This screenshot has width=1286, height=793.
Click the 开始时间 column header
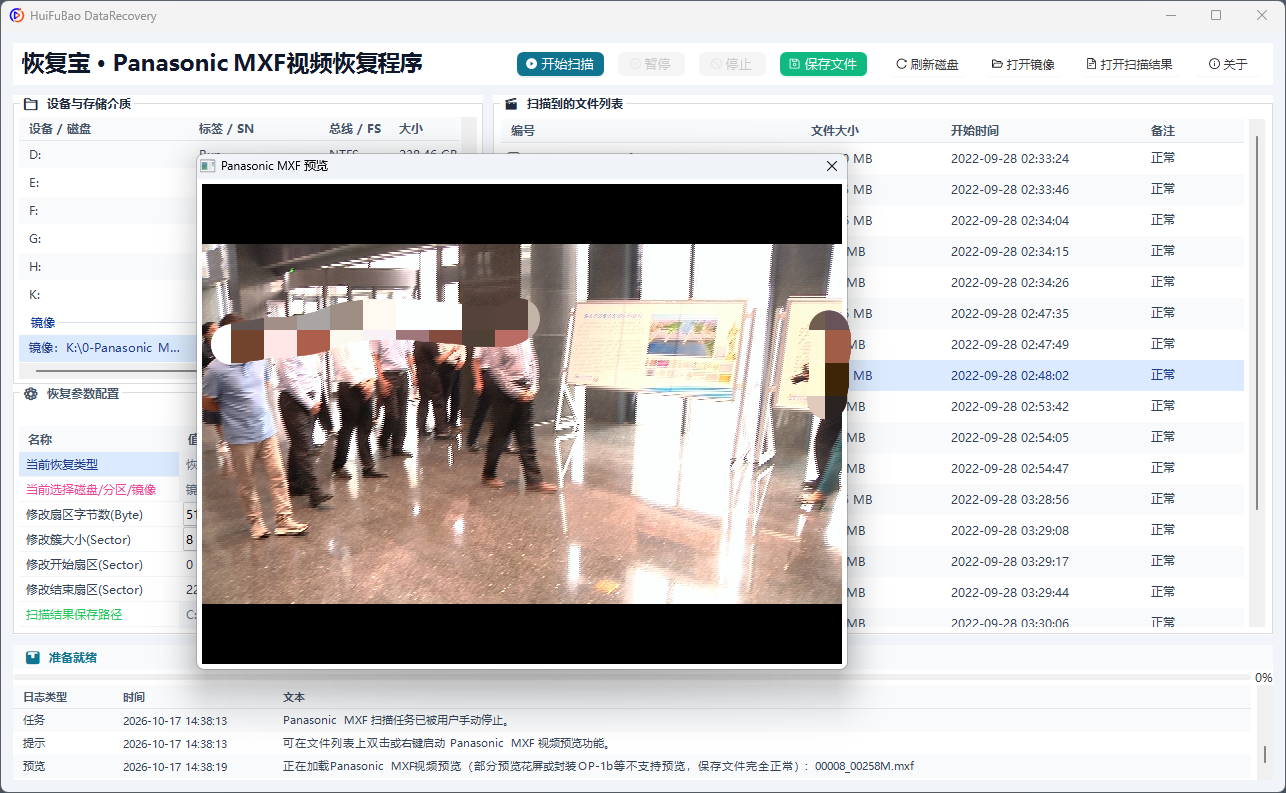(974, 131)
